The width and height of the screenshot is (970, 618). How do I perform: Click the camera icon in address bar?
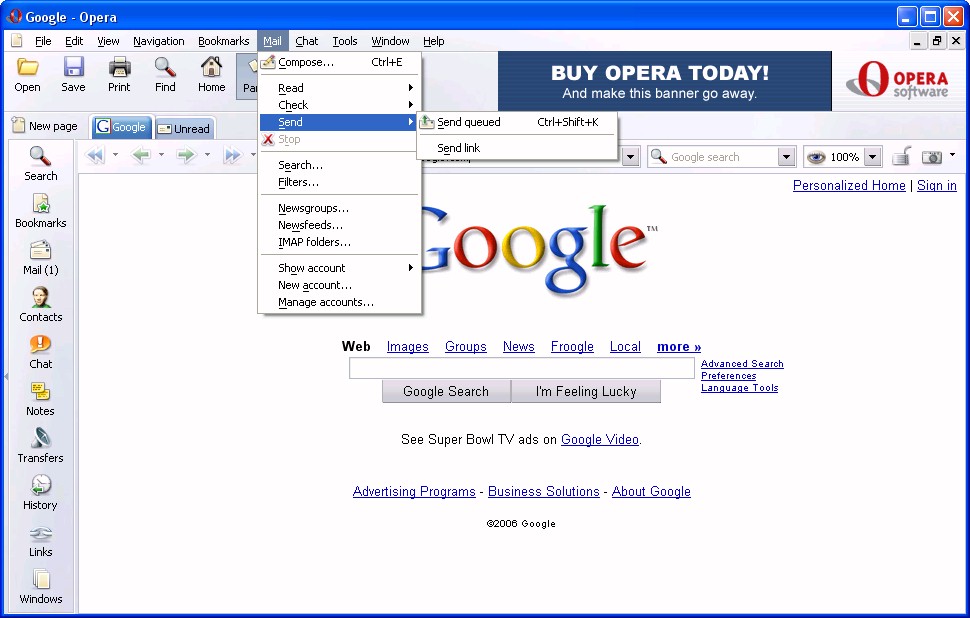[932, 157]
